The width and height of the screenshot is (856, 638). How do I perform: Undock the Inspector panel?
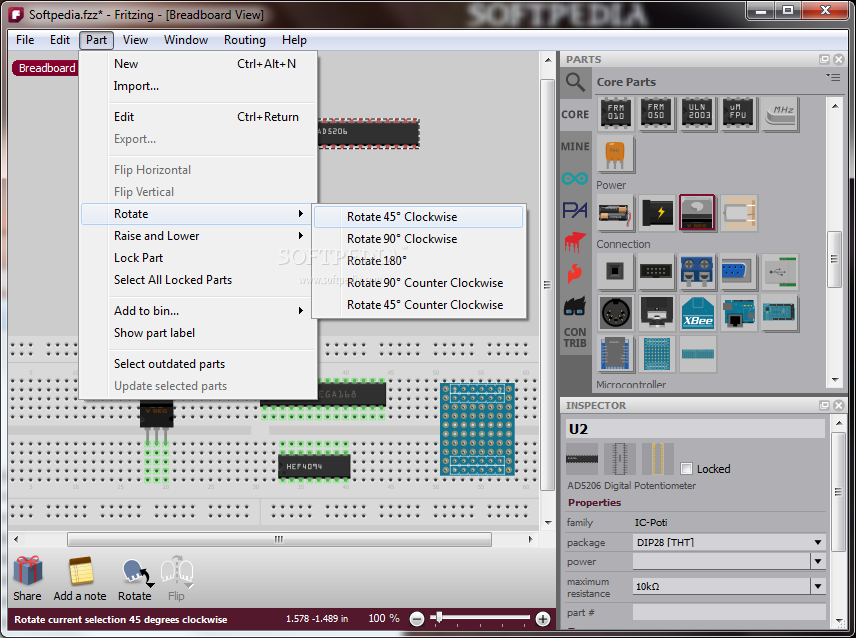(824, 405)
